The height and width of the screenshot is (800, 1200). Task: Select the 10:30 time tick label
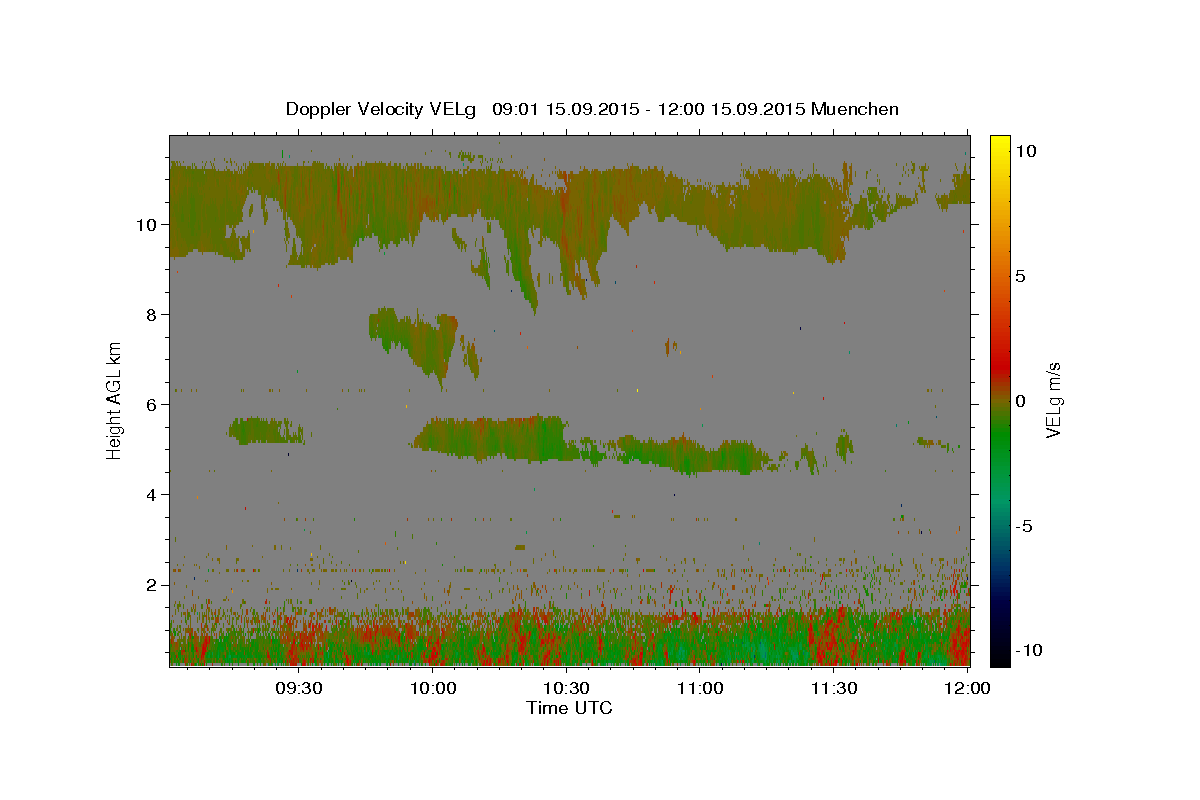(567, 688)
